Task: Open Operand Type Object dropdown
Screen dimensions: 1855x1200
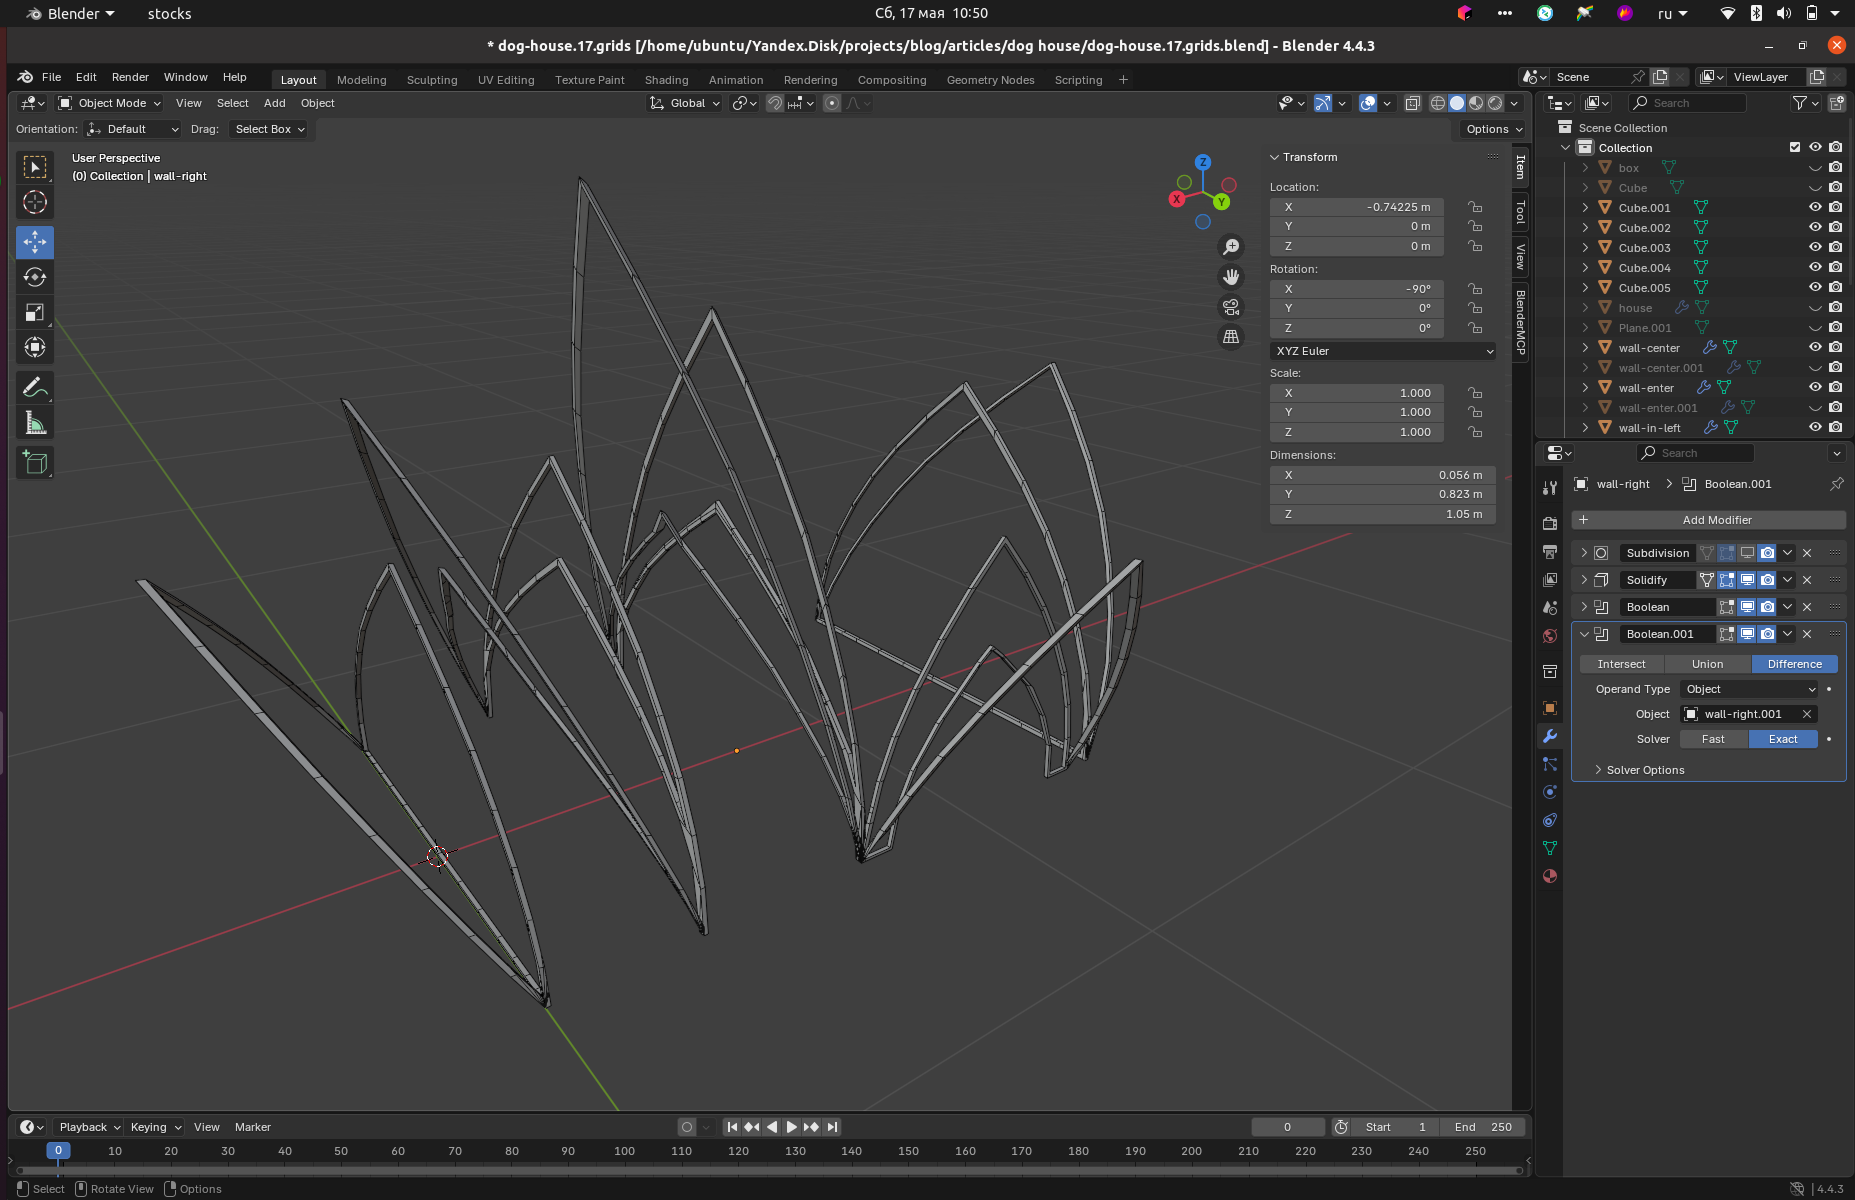Action: pos(1749,689)
